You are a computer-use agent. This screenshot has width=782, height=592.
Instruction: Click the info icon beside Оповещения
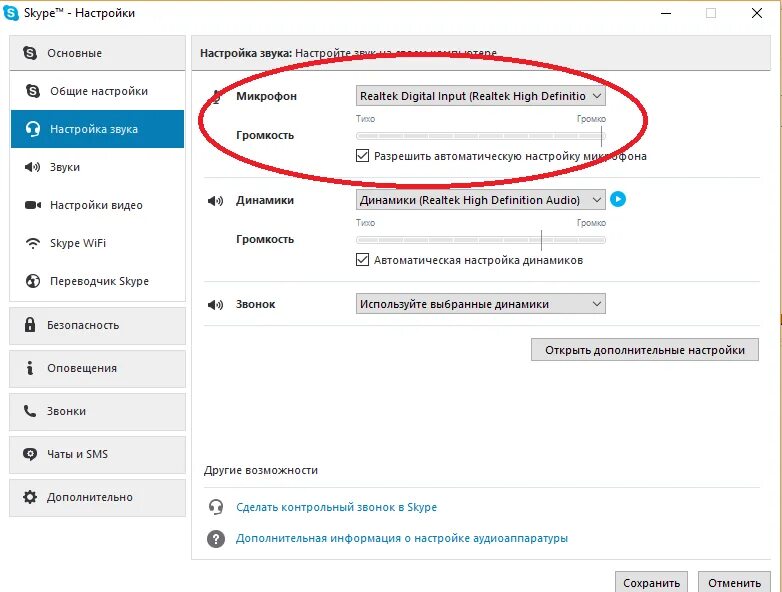(x=30, y=368)
